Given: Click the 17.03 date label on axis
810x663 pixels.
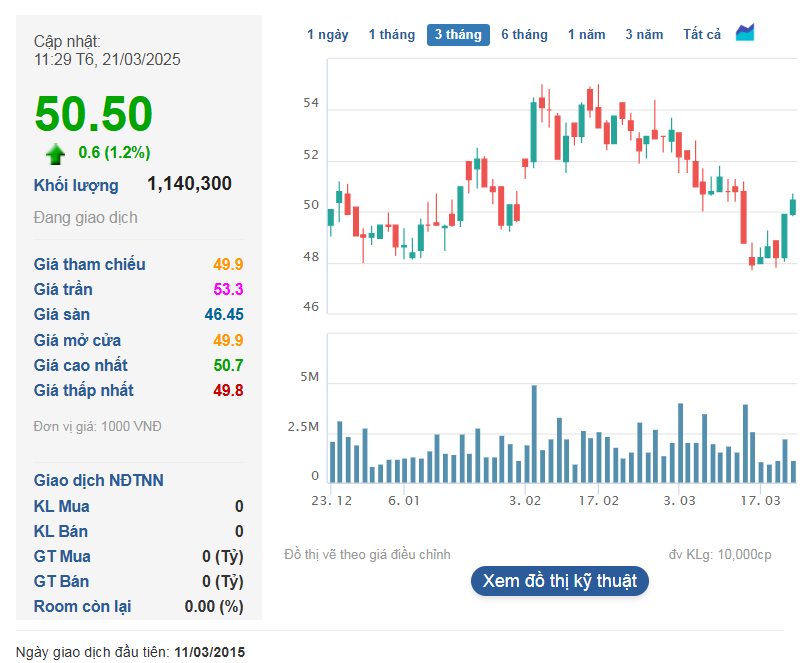Looking at the screenshot, I should [760, 500].
